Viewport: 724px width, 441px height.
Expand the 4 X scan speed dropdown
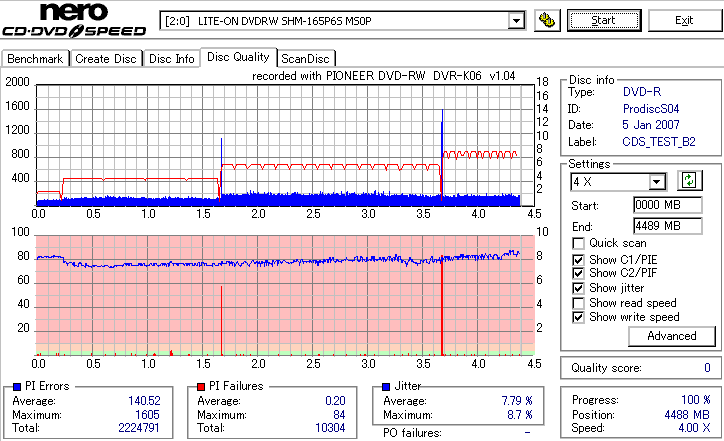coord(656,182)
